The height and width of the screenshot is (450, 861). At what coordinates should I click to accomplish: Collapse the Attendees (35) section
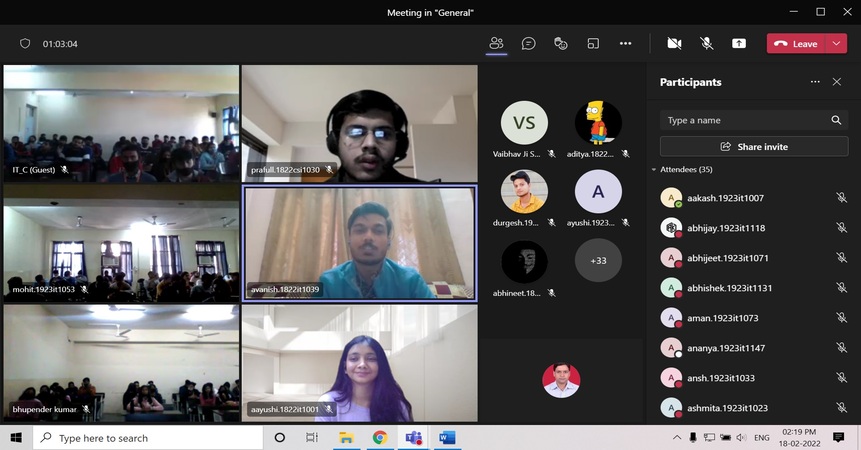654,170
